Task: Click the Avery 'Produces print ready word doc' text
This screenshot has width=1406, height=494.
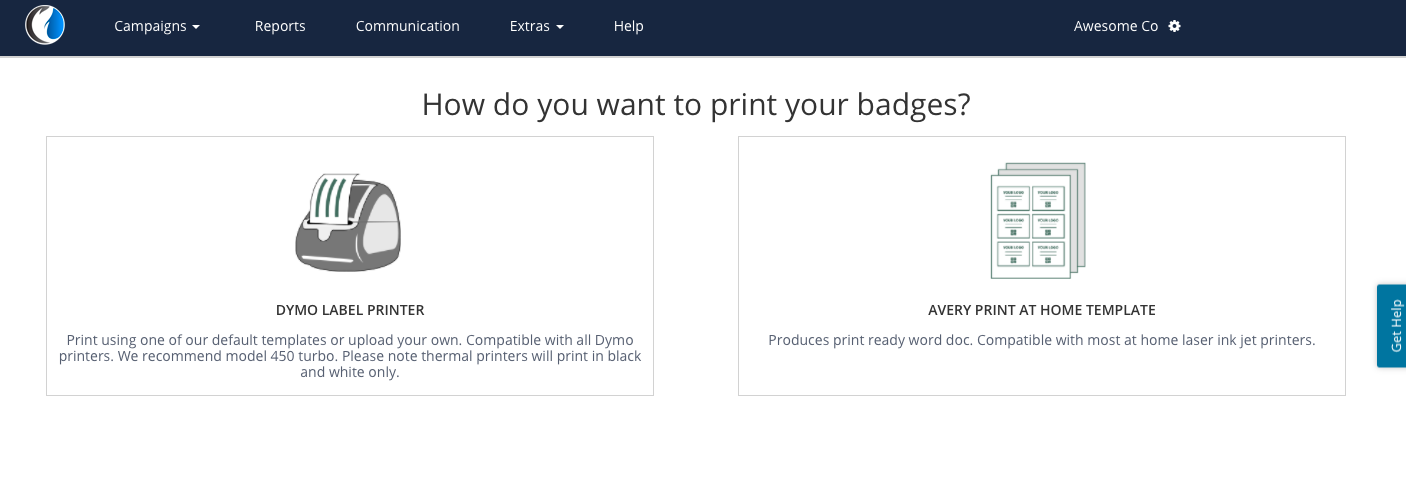Action: 1042,340
